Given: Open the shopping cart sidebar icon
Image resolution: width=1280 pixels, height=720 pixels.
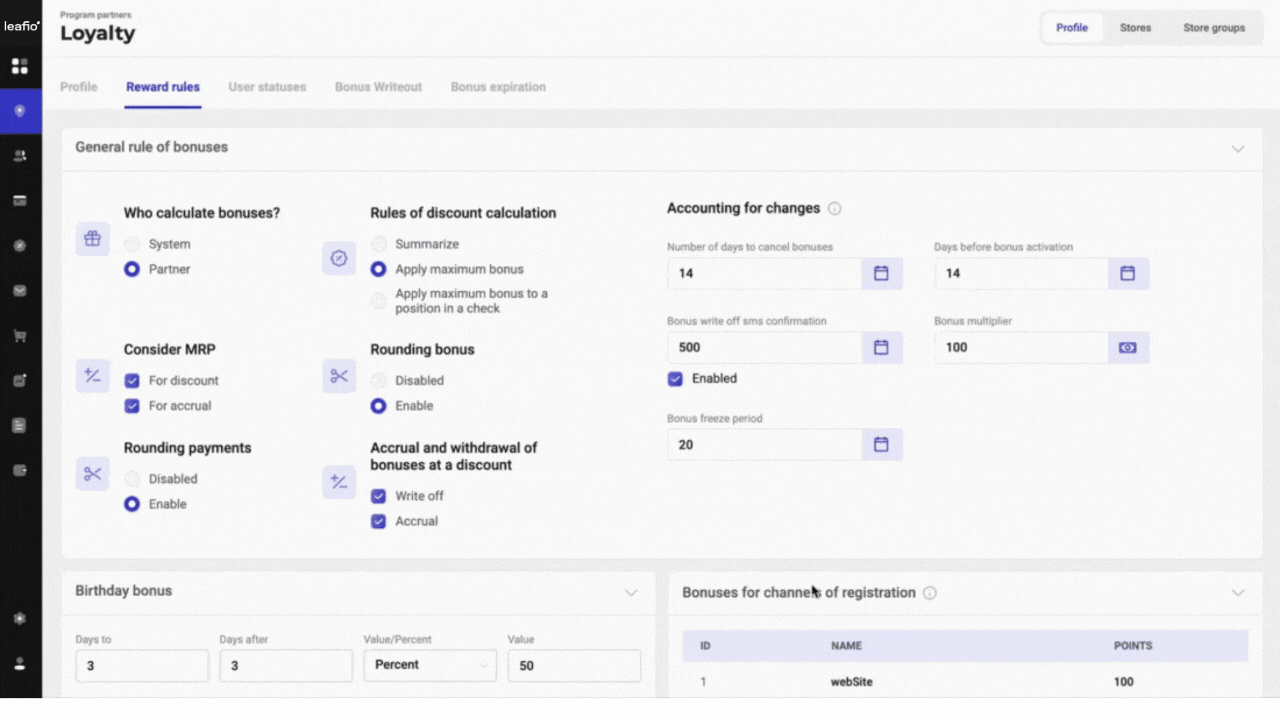Looking at the screenshot, I should [x=19, y=336].
